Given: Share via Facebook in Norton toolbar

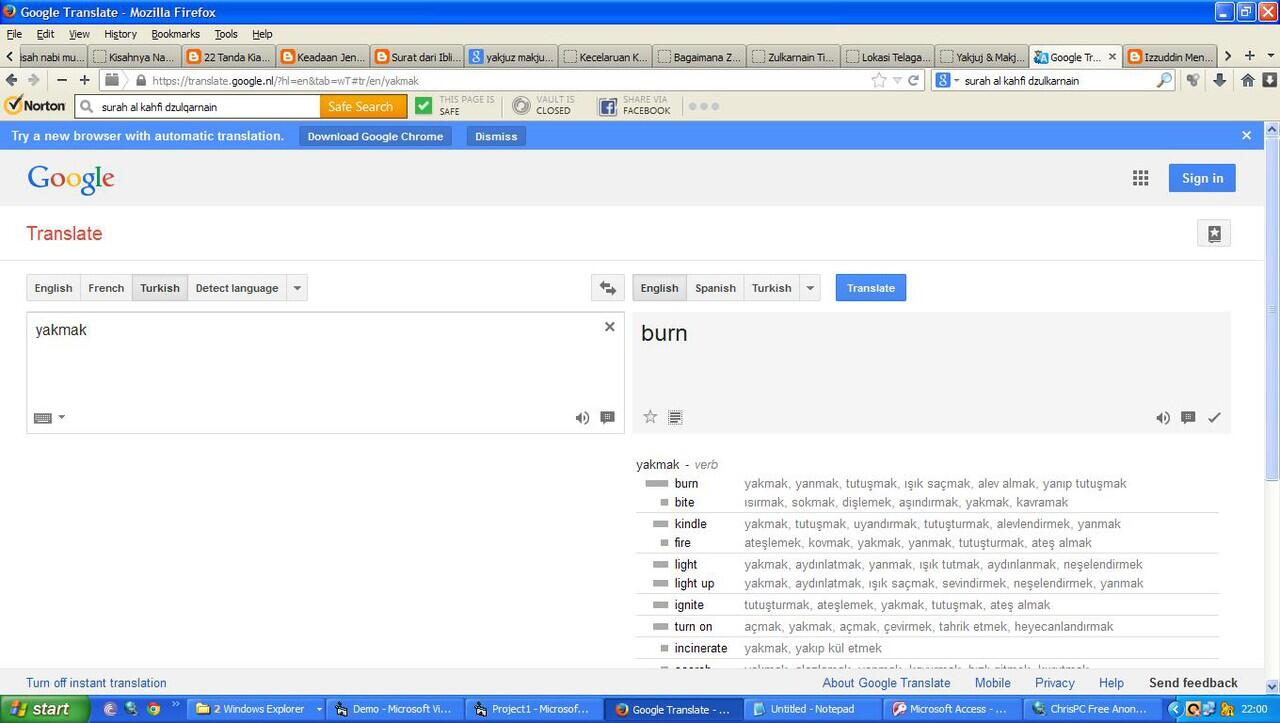Looking at the screenshot, I should point(634,105).
